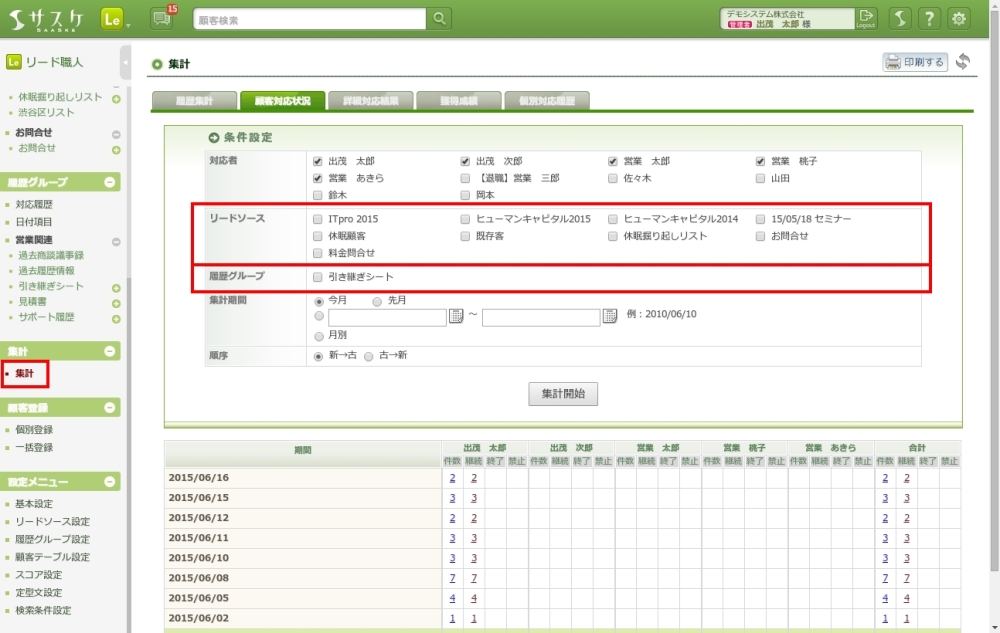Open the Le product switcher dropdown
1000x633 pixels.
click(115, 19)
